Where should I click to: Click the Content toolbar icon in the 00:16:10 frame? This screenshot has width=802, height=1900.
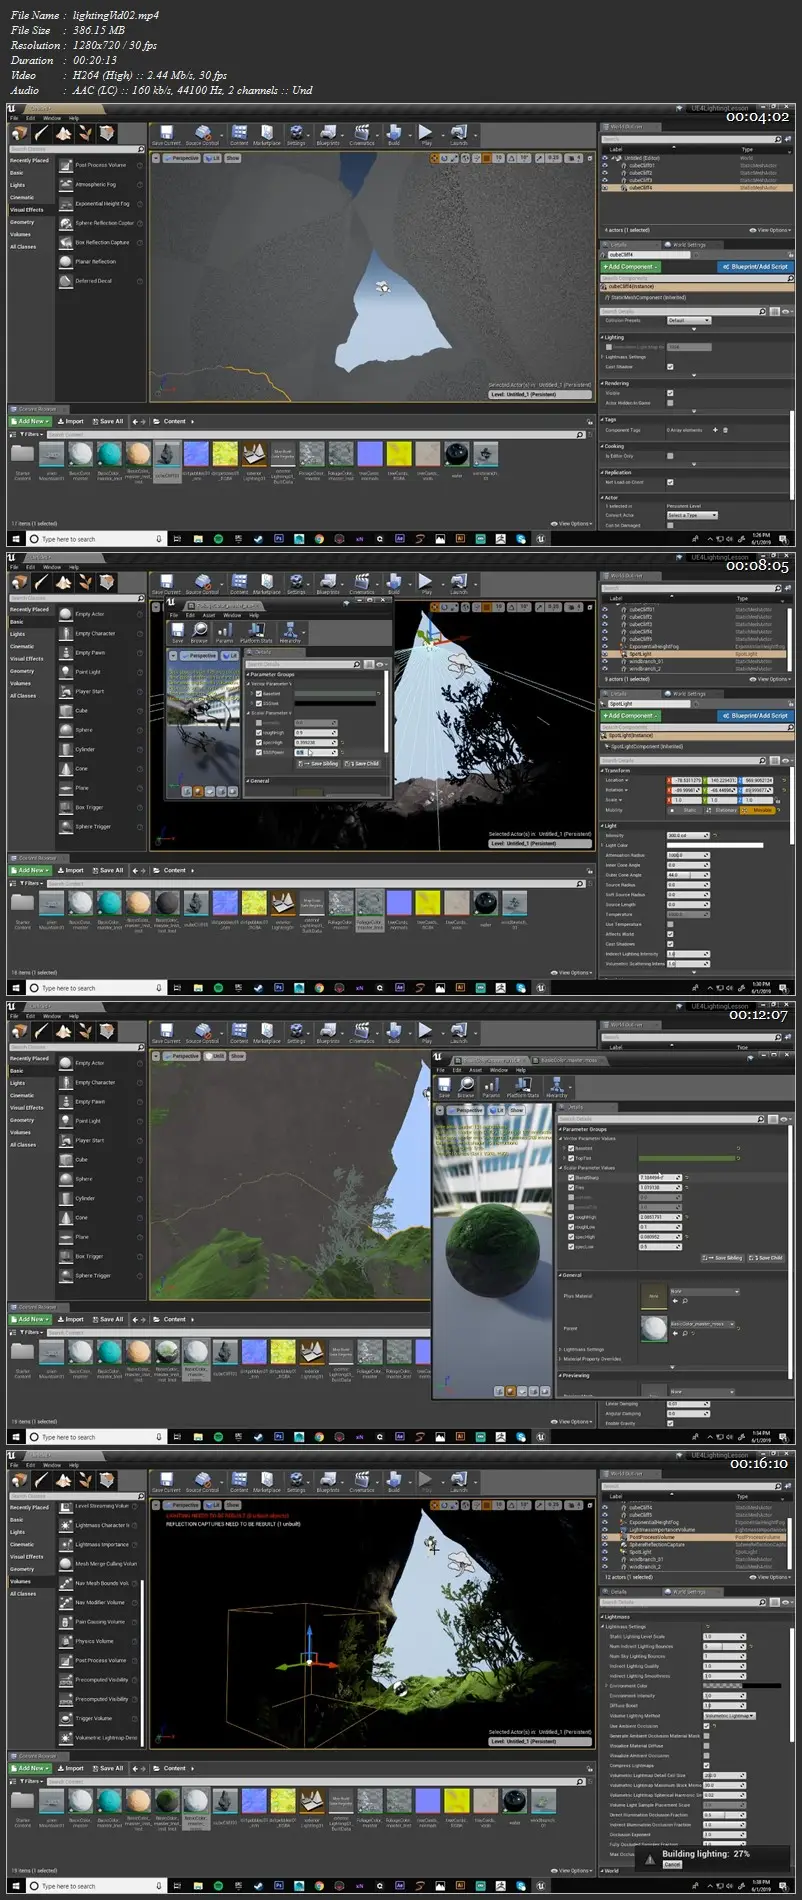(x=239, y=1482)
